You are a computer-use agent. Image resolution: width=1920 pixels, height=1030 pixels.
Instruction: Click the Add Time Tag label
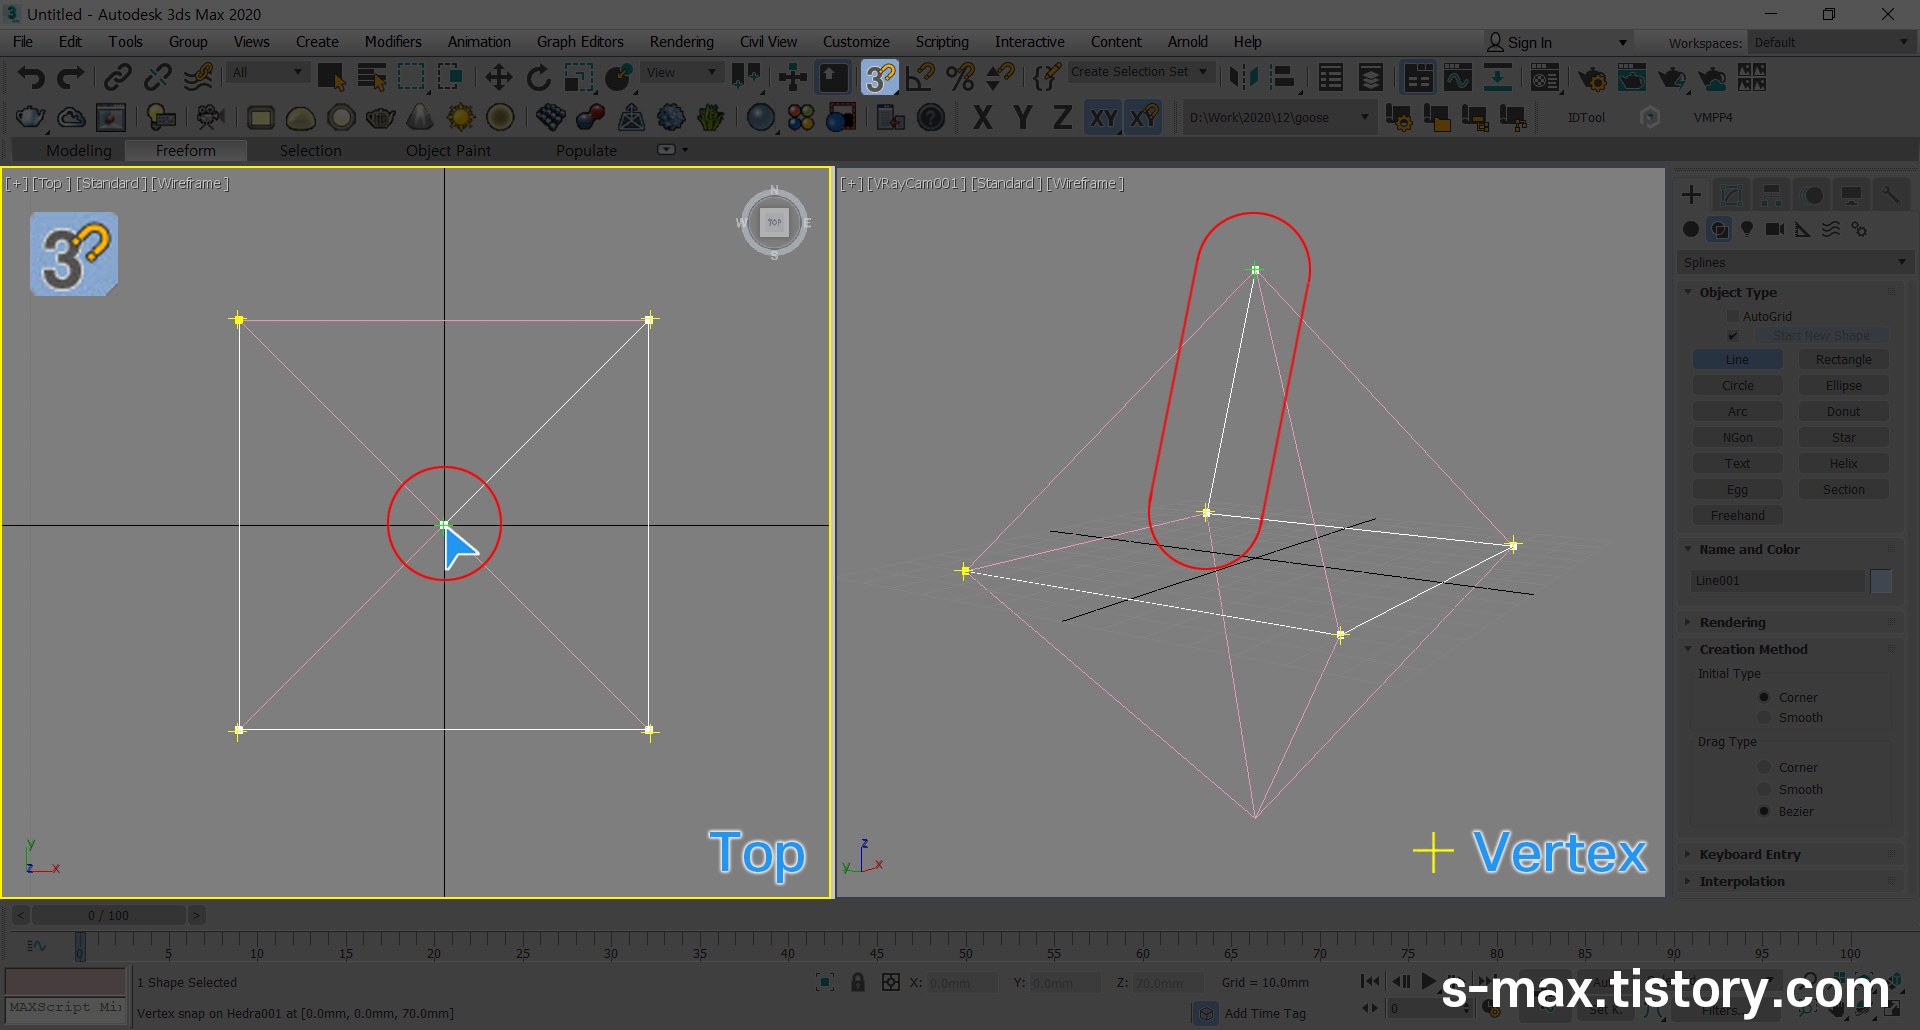1265,1013
